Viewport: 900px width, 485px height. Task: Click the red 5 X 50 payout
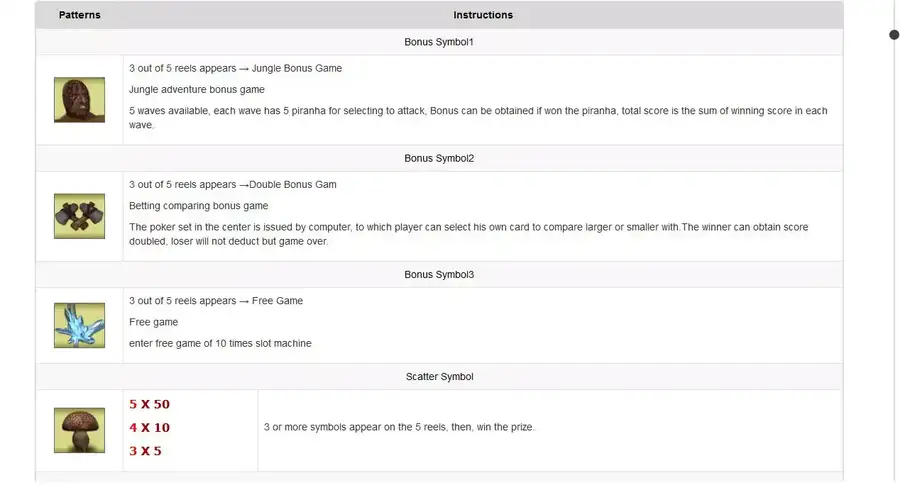[149, 405]
